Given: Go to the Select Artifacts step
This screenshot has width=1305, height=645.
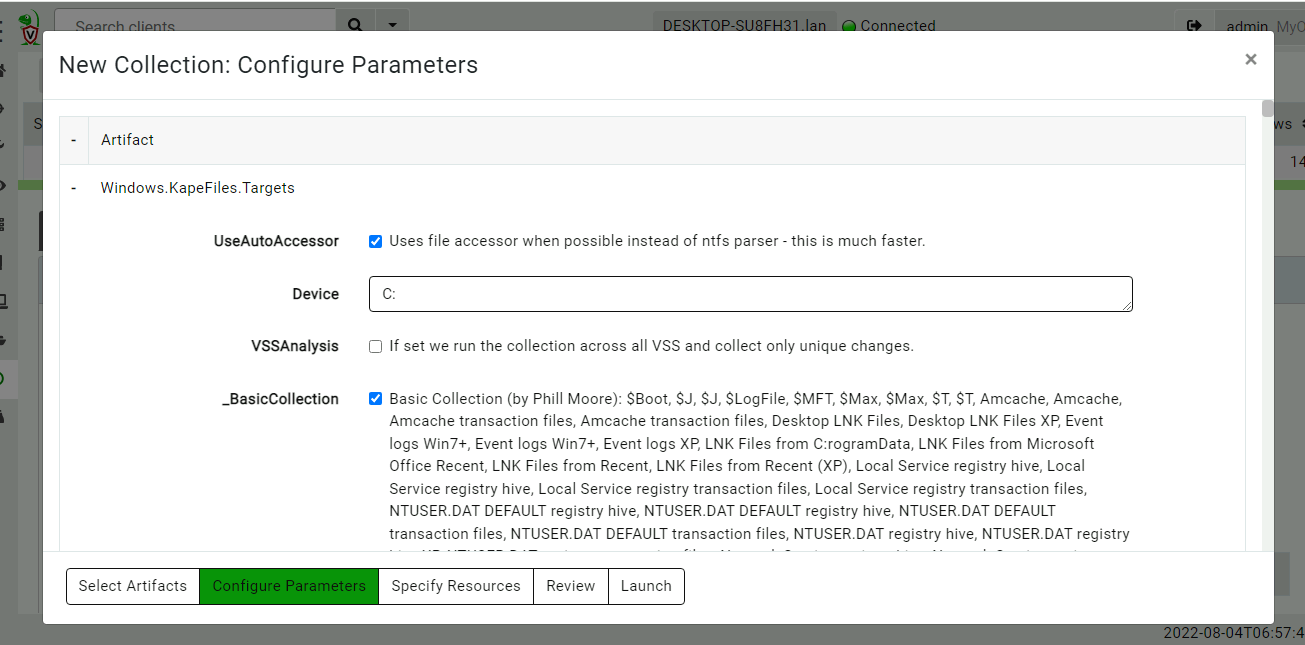Looking at the screenshot, I should [133, 586].
